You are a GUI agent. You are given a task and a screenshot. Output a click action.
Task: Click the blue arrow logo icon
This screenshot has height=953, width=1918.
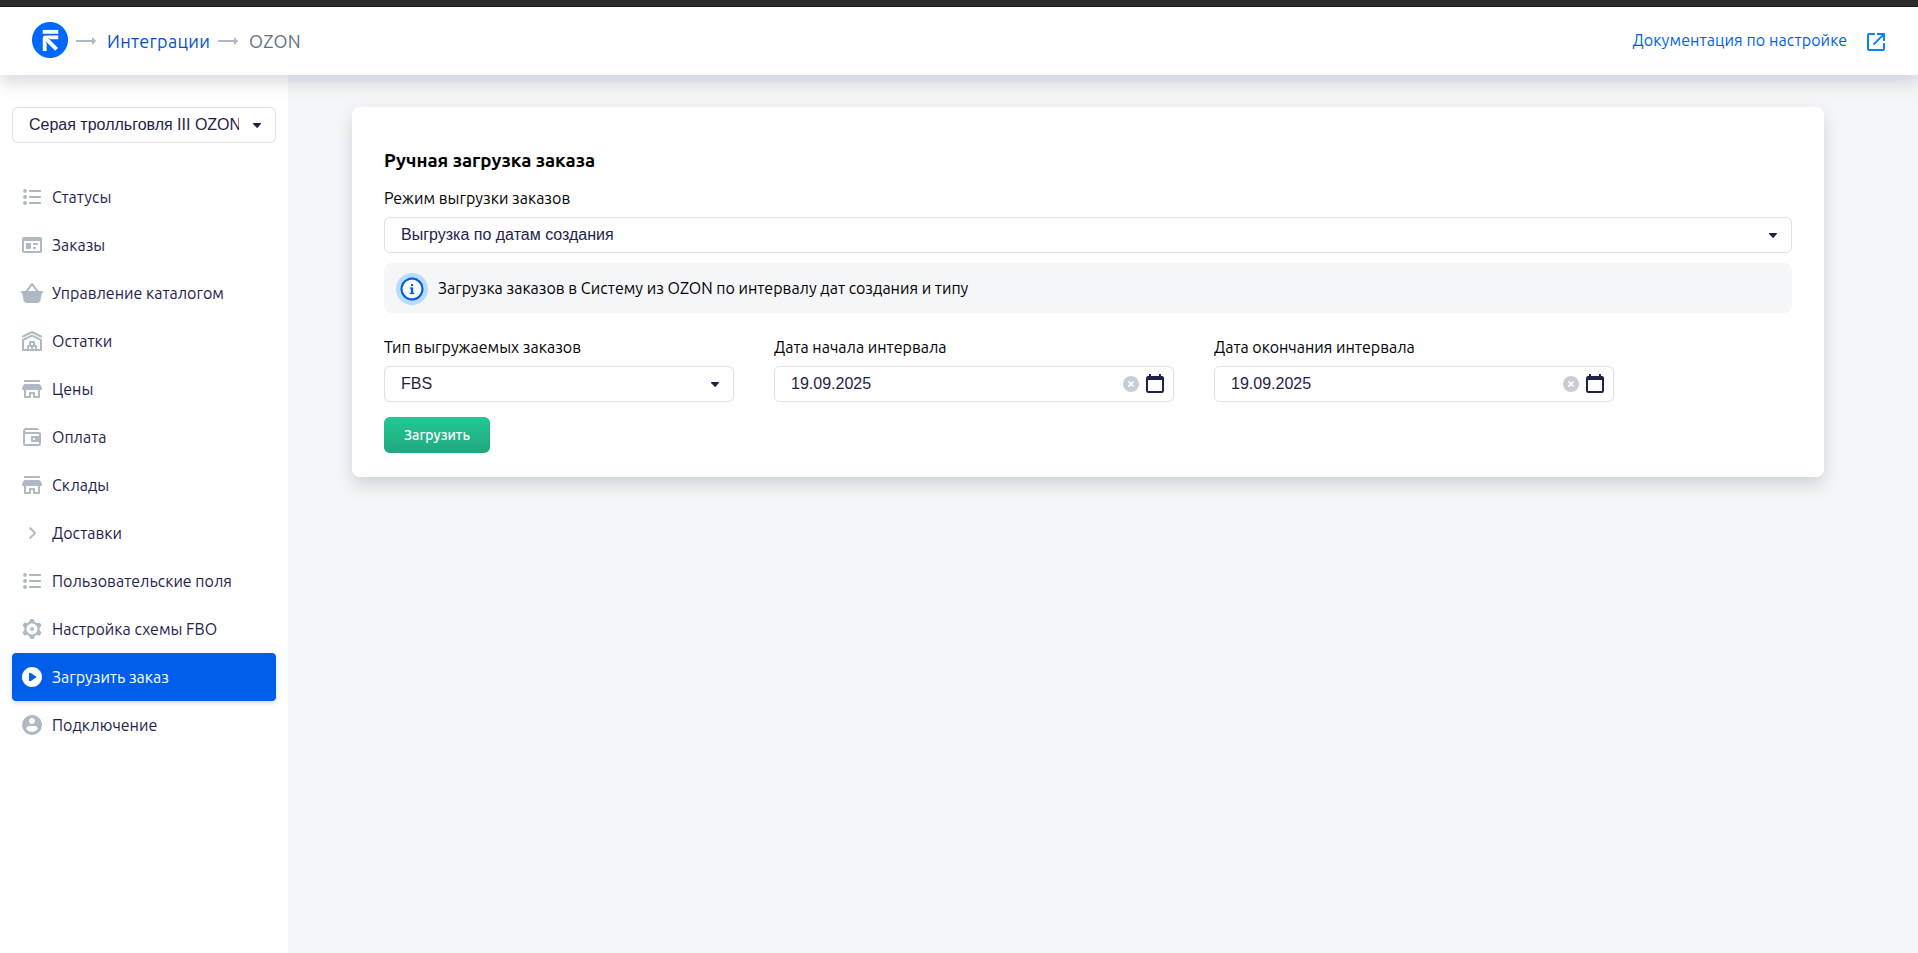point(49,41)
